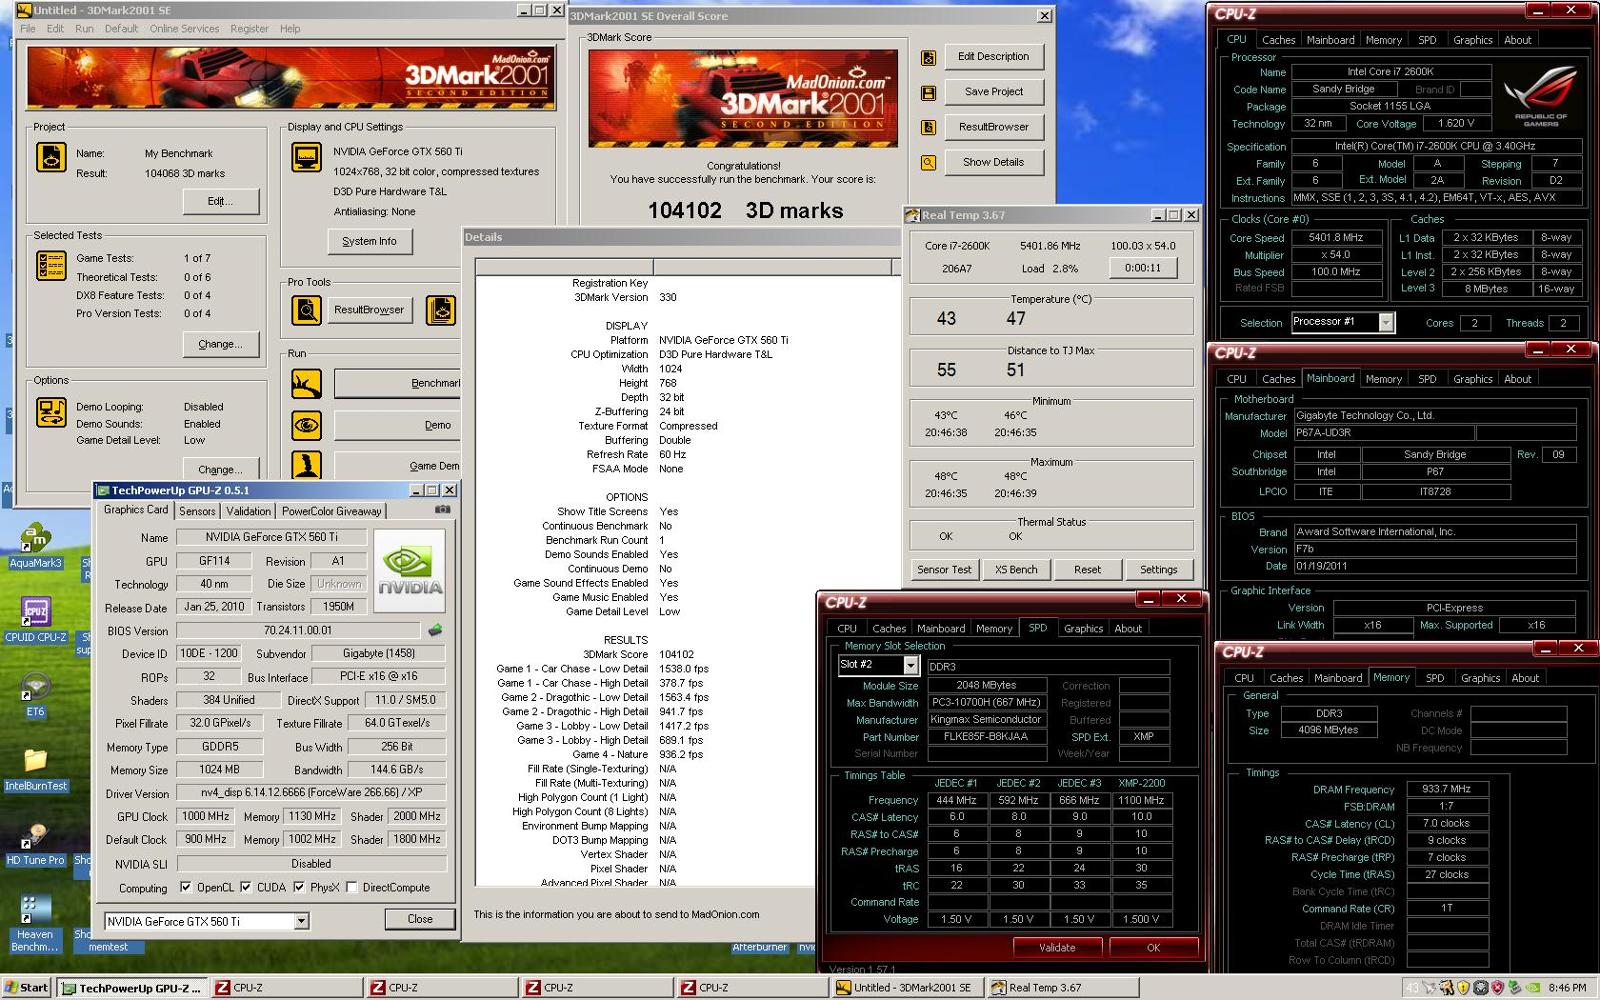The height and width of the screenshot is (1000, 1600).
Task: Switch to TechPowerUp GPU-Z taskbar item
Action: (x=132, y=987)
